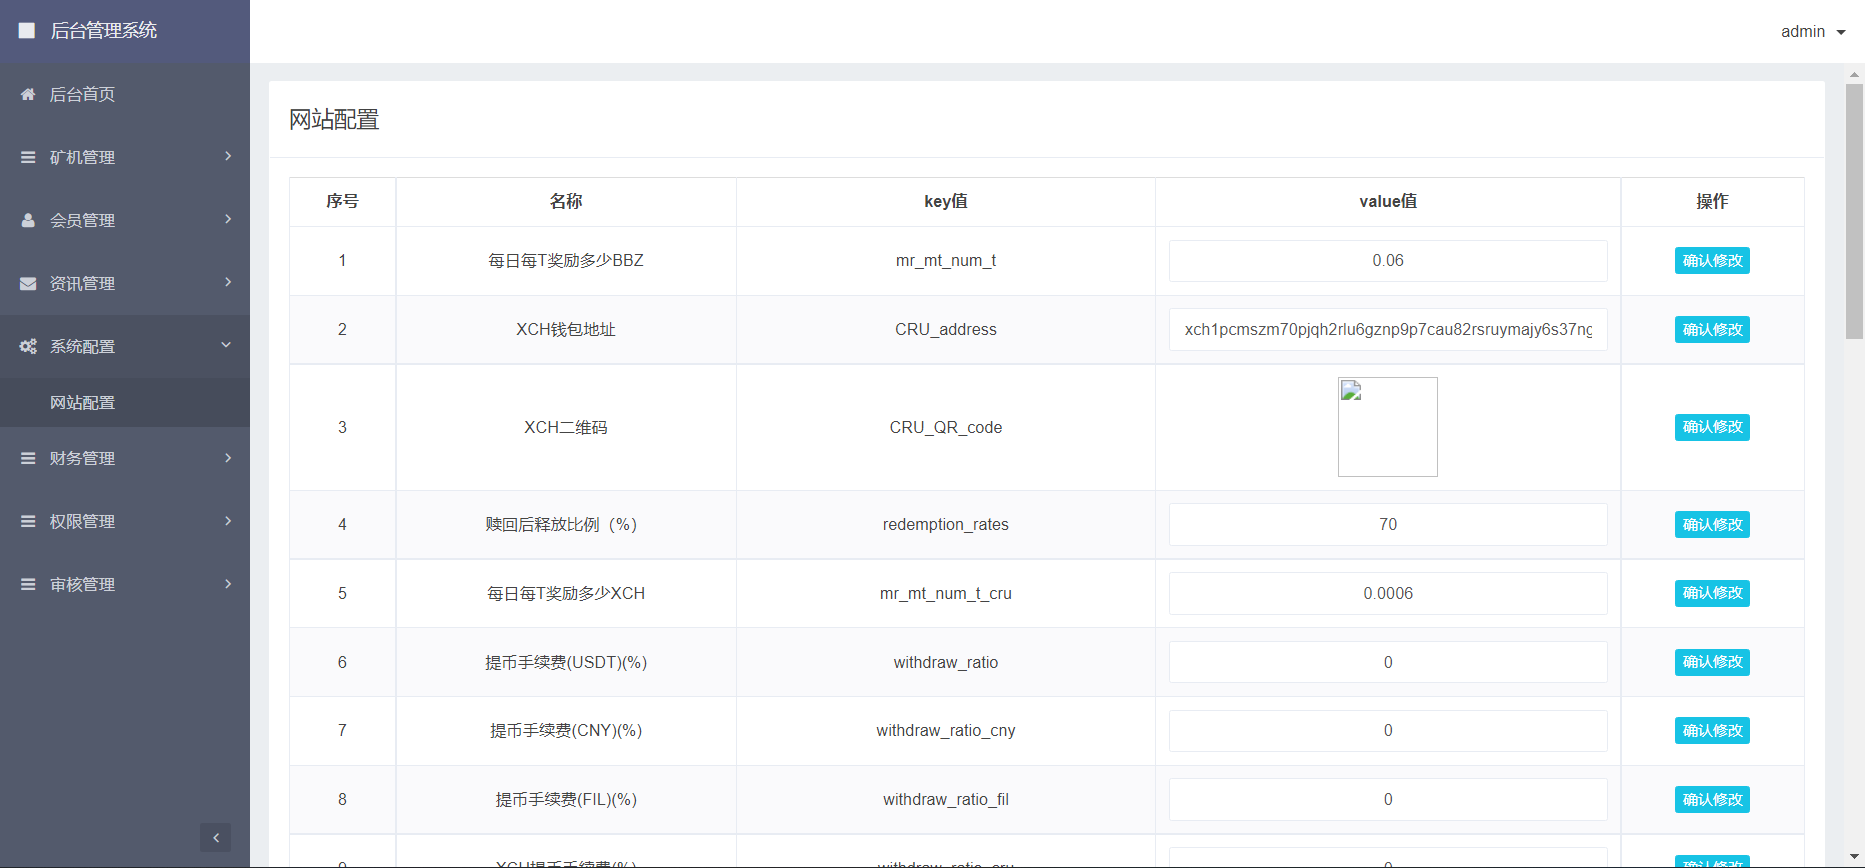The image size is (1865, 868).
Task: Expand the 资讯管理 submenu chevron
Action: pos(228,282)
